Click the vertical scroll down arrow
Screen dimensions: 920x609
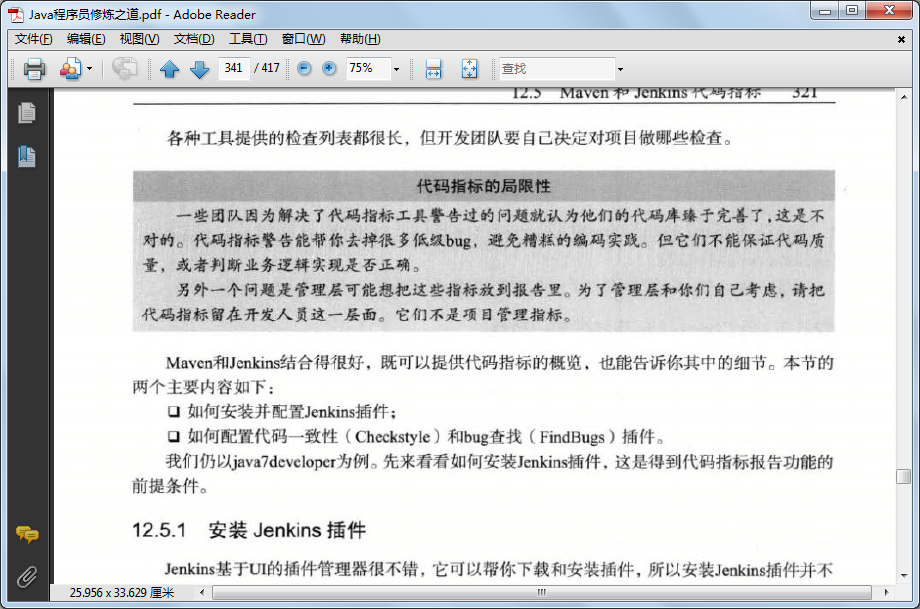coord(904,576)
